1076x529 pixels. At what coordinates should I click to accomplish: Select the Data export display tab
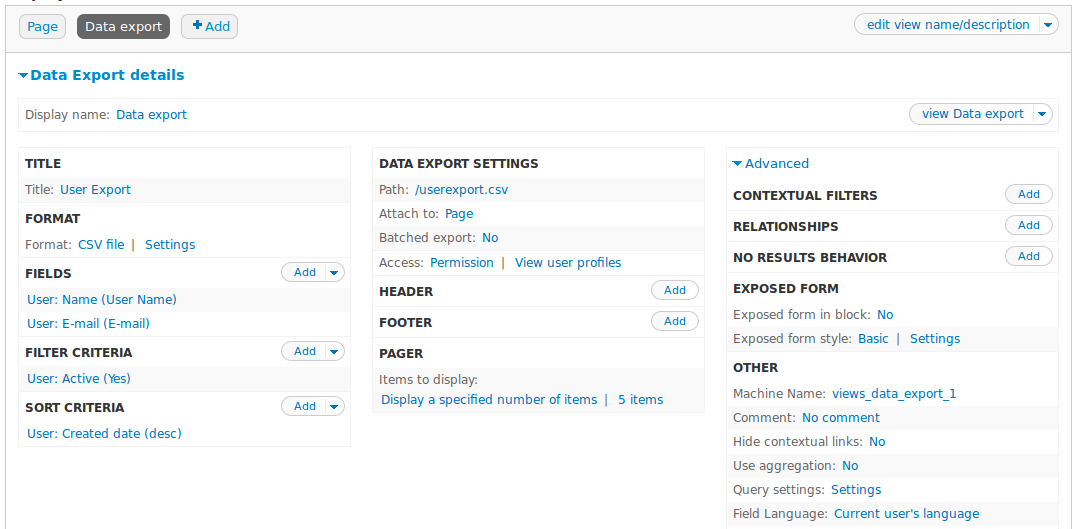(x=123, y=27)
